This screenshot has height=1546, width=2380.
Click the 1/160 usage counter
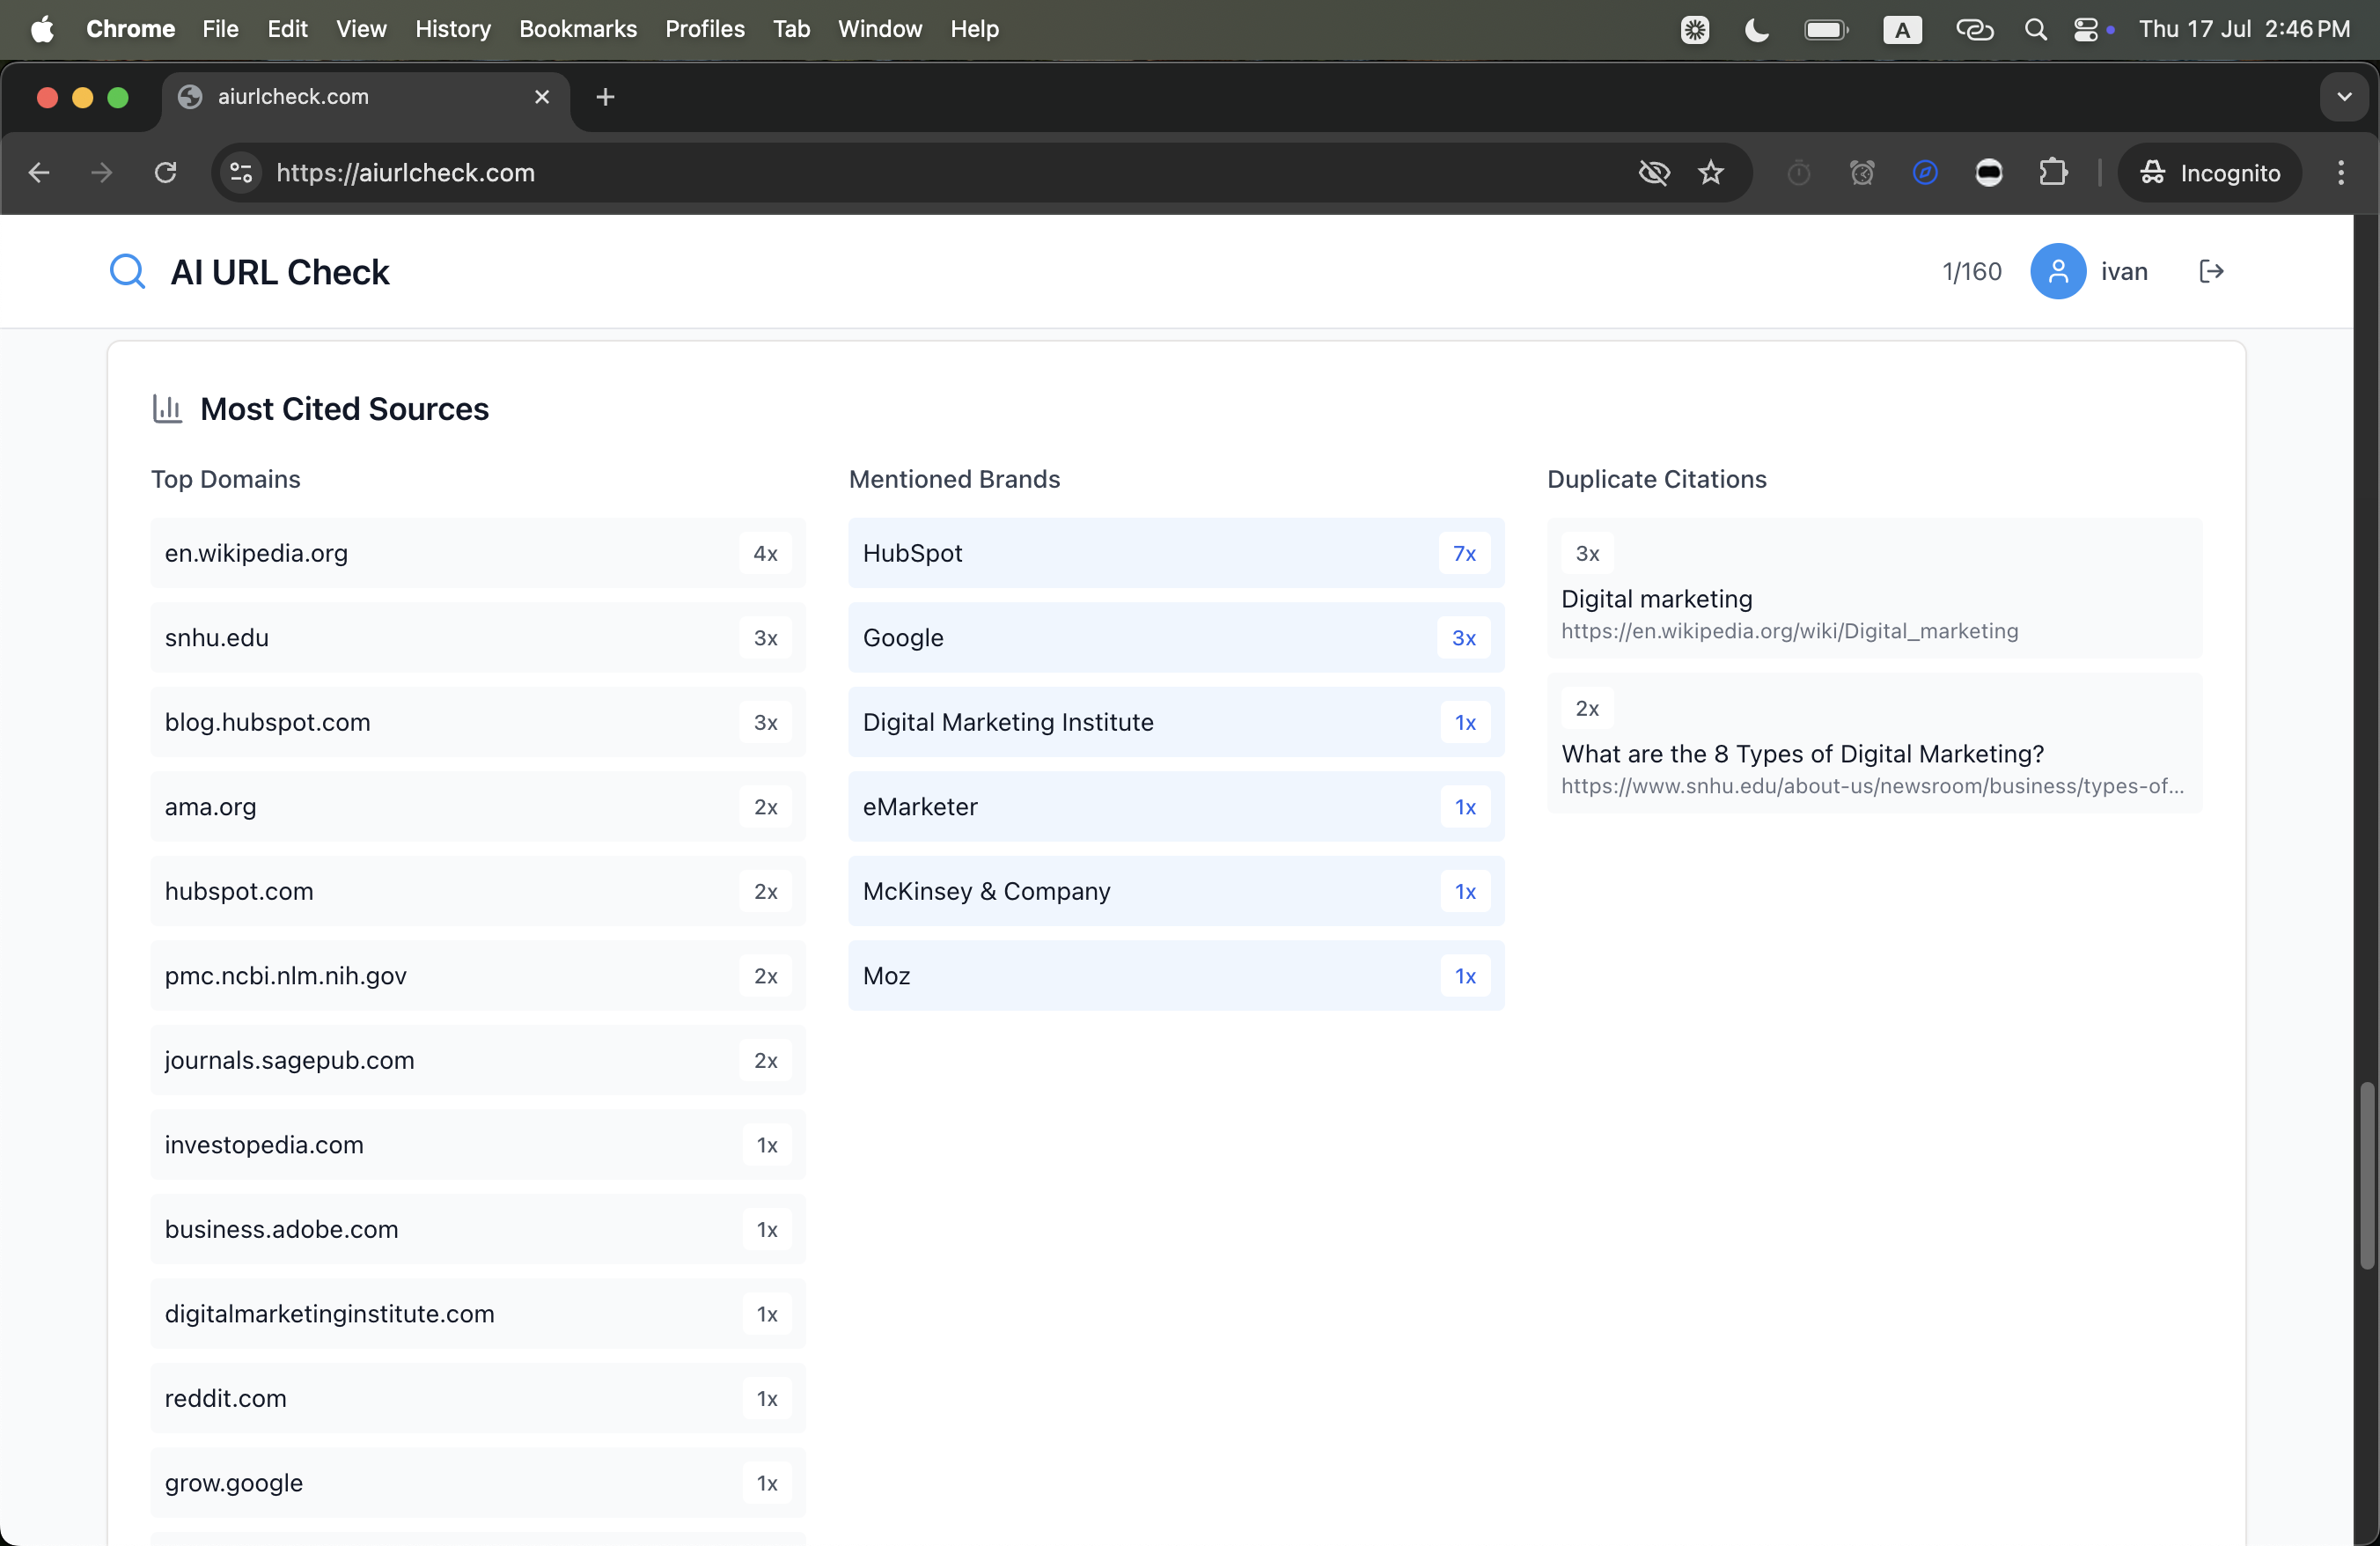click(1971, 271)
